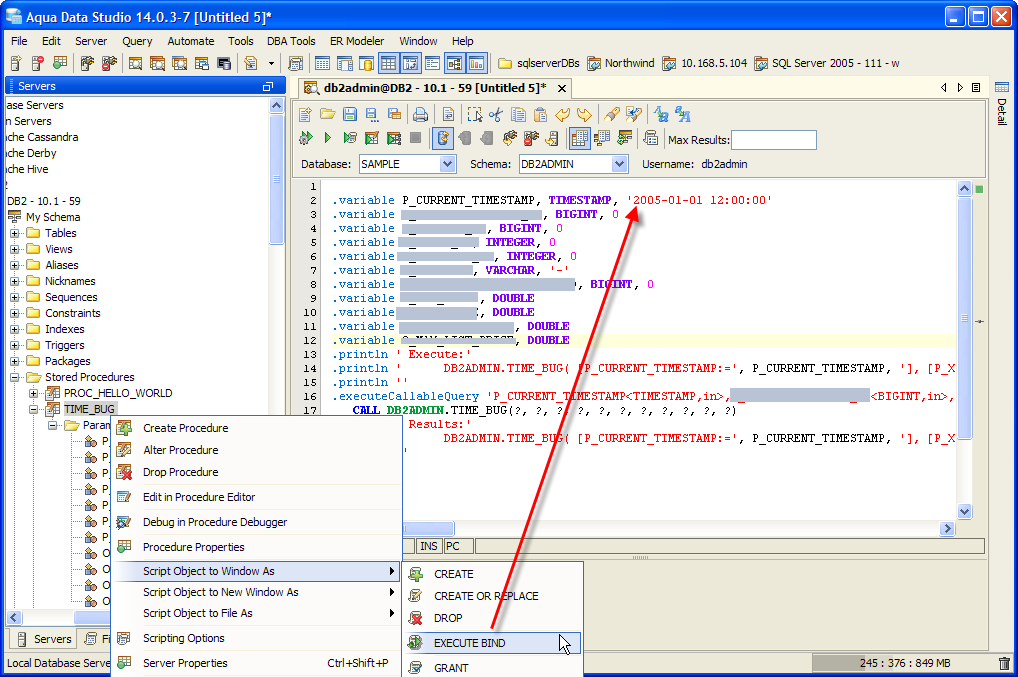Expand the PROC_HELLO_WORLD procedure node
The image size is (1018, 677).
click(x=33, y=393)
